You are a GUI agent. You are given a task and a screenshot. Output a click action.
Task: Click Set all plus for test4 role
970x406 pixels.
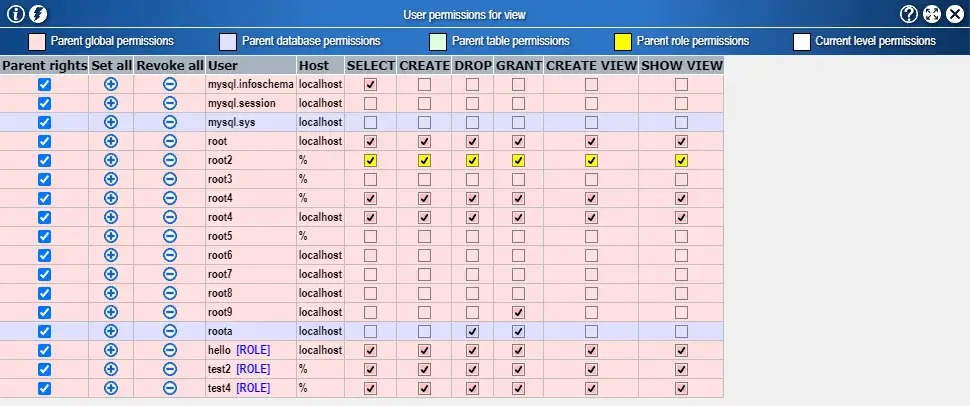(x=111, y=388)
